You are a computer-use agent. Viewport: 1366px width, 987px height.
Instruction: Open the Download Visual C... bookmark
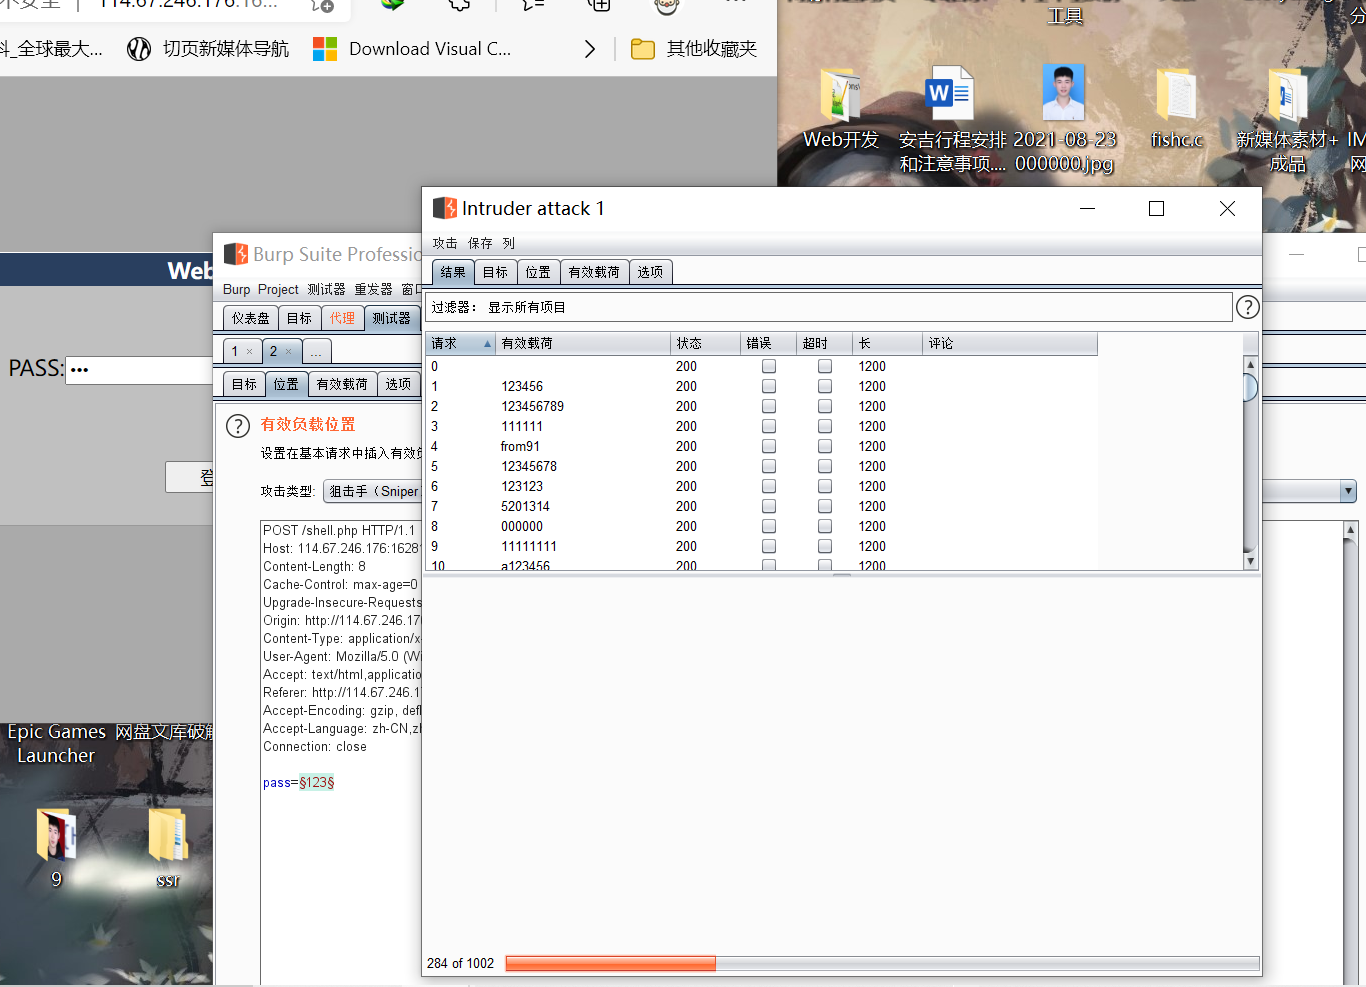point(412,49)
